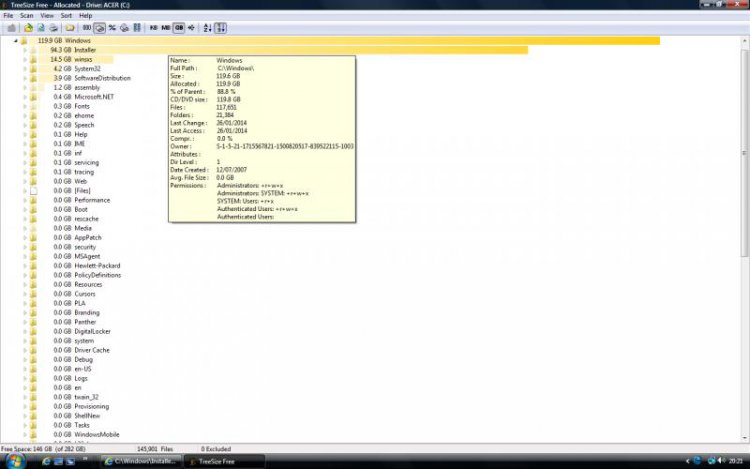
Task: Click the Installer folder icon
Action: pyautogui.click(x=33, y=50)
